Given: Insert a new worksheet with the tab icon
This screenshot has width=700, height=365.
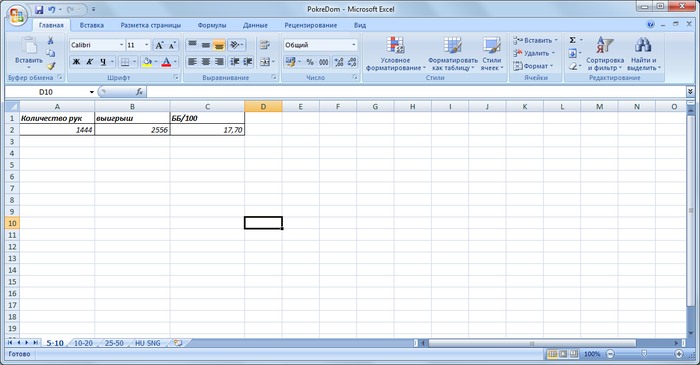Looking at the screenshot, I should click(179, 343).
